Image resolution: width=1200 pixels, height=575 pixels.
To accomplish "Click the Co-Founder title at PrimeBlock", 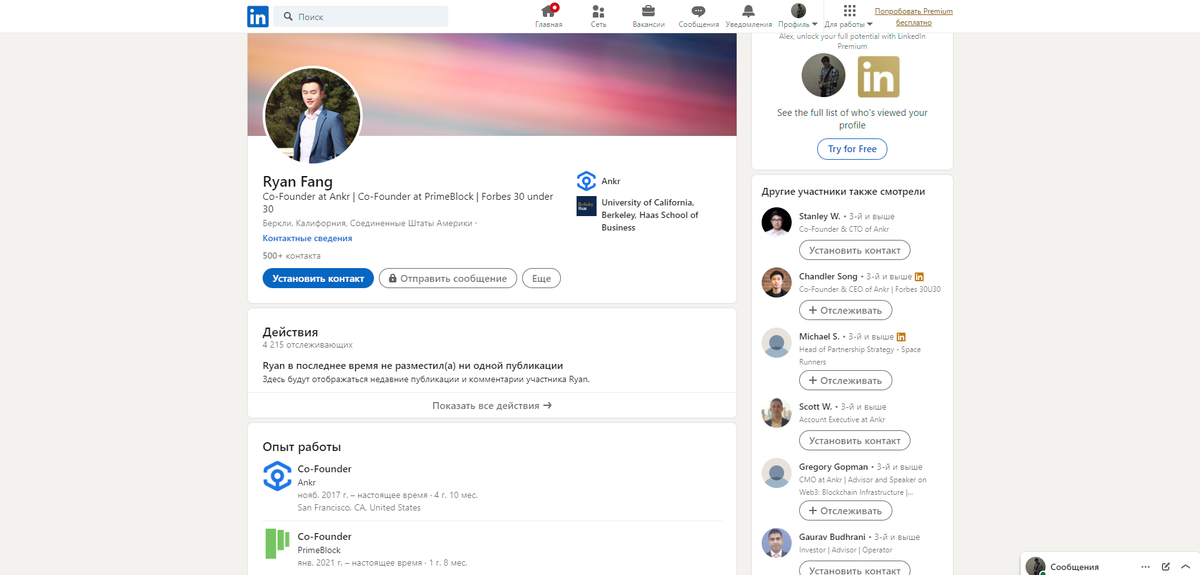I will pos(325,536).
